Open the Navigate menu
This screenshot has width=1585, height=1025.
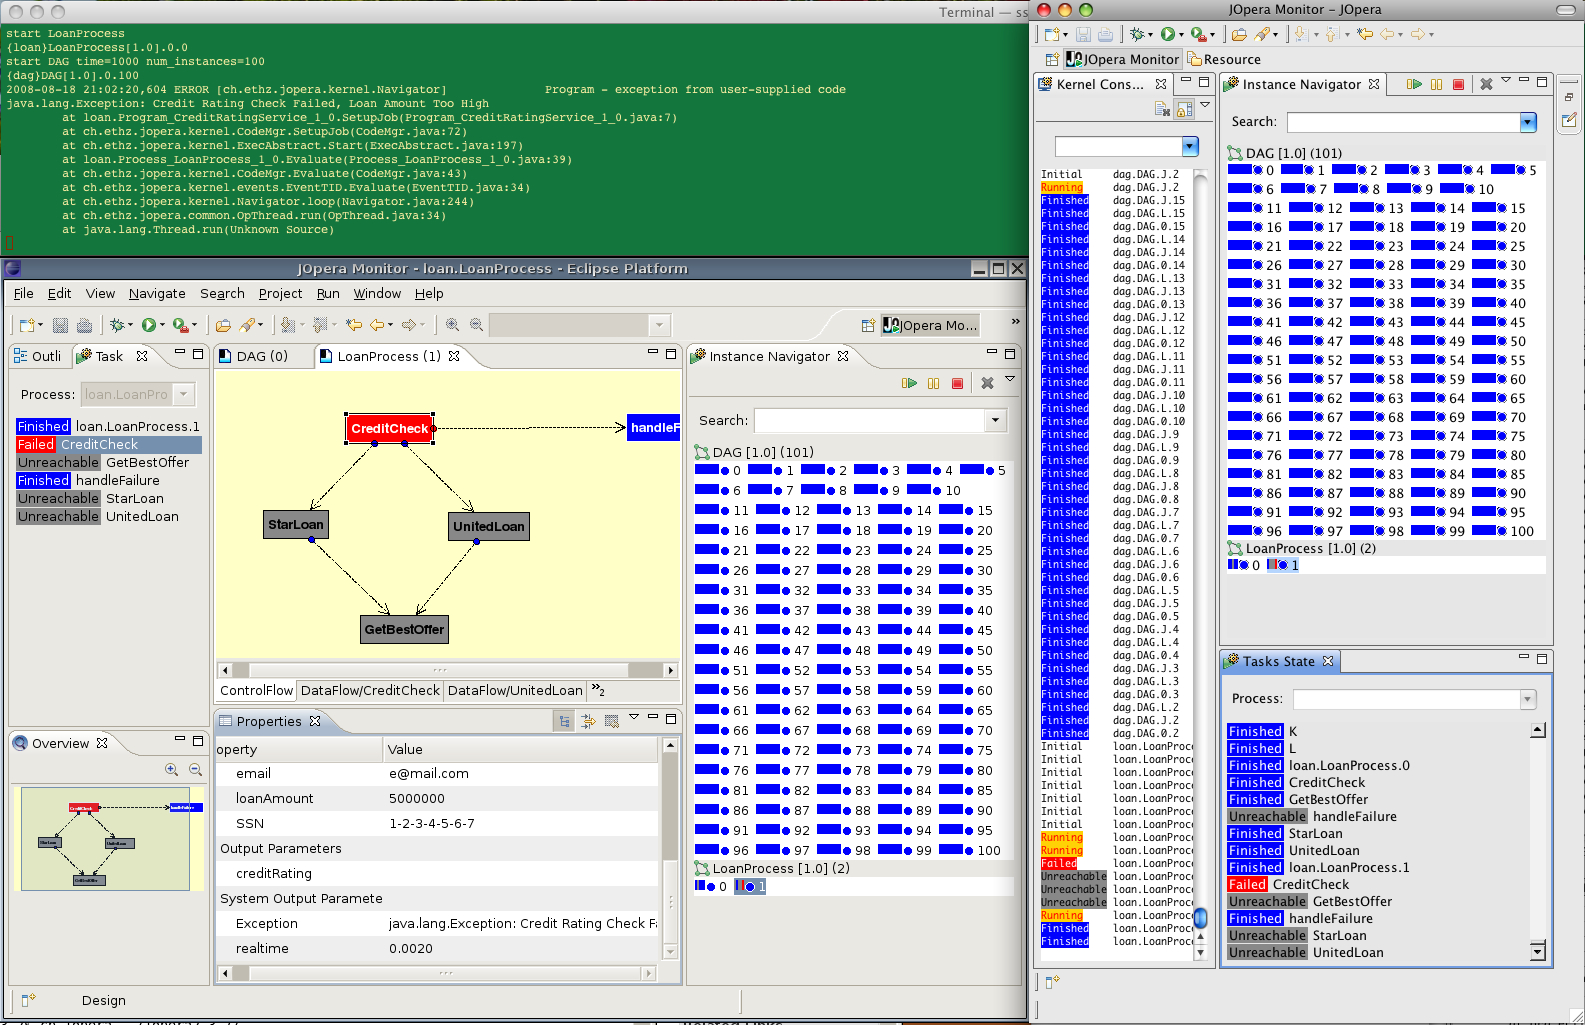tap(157, 293)
